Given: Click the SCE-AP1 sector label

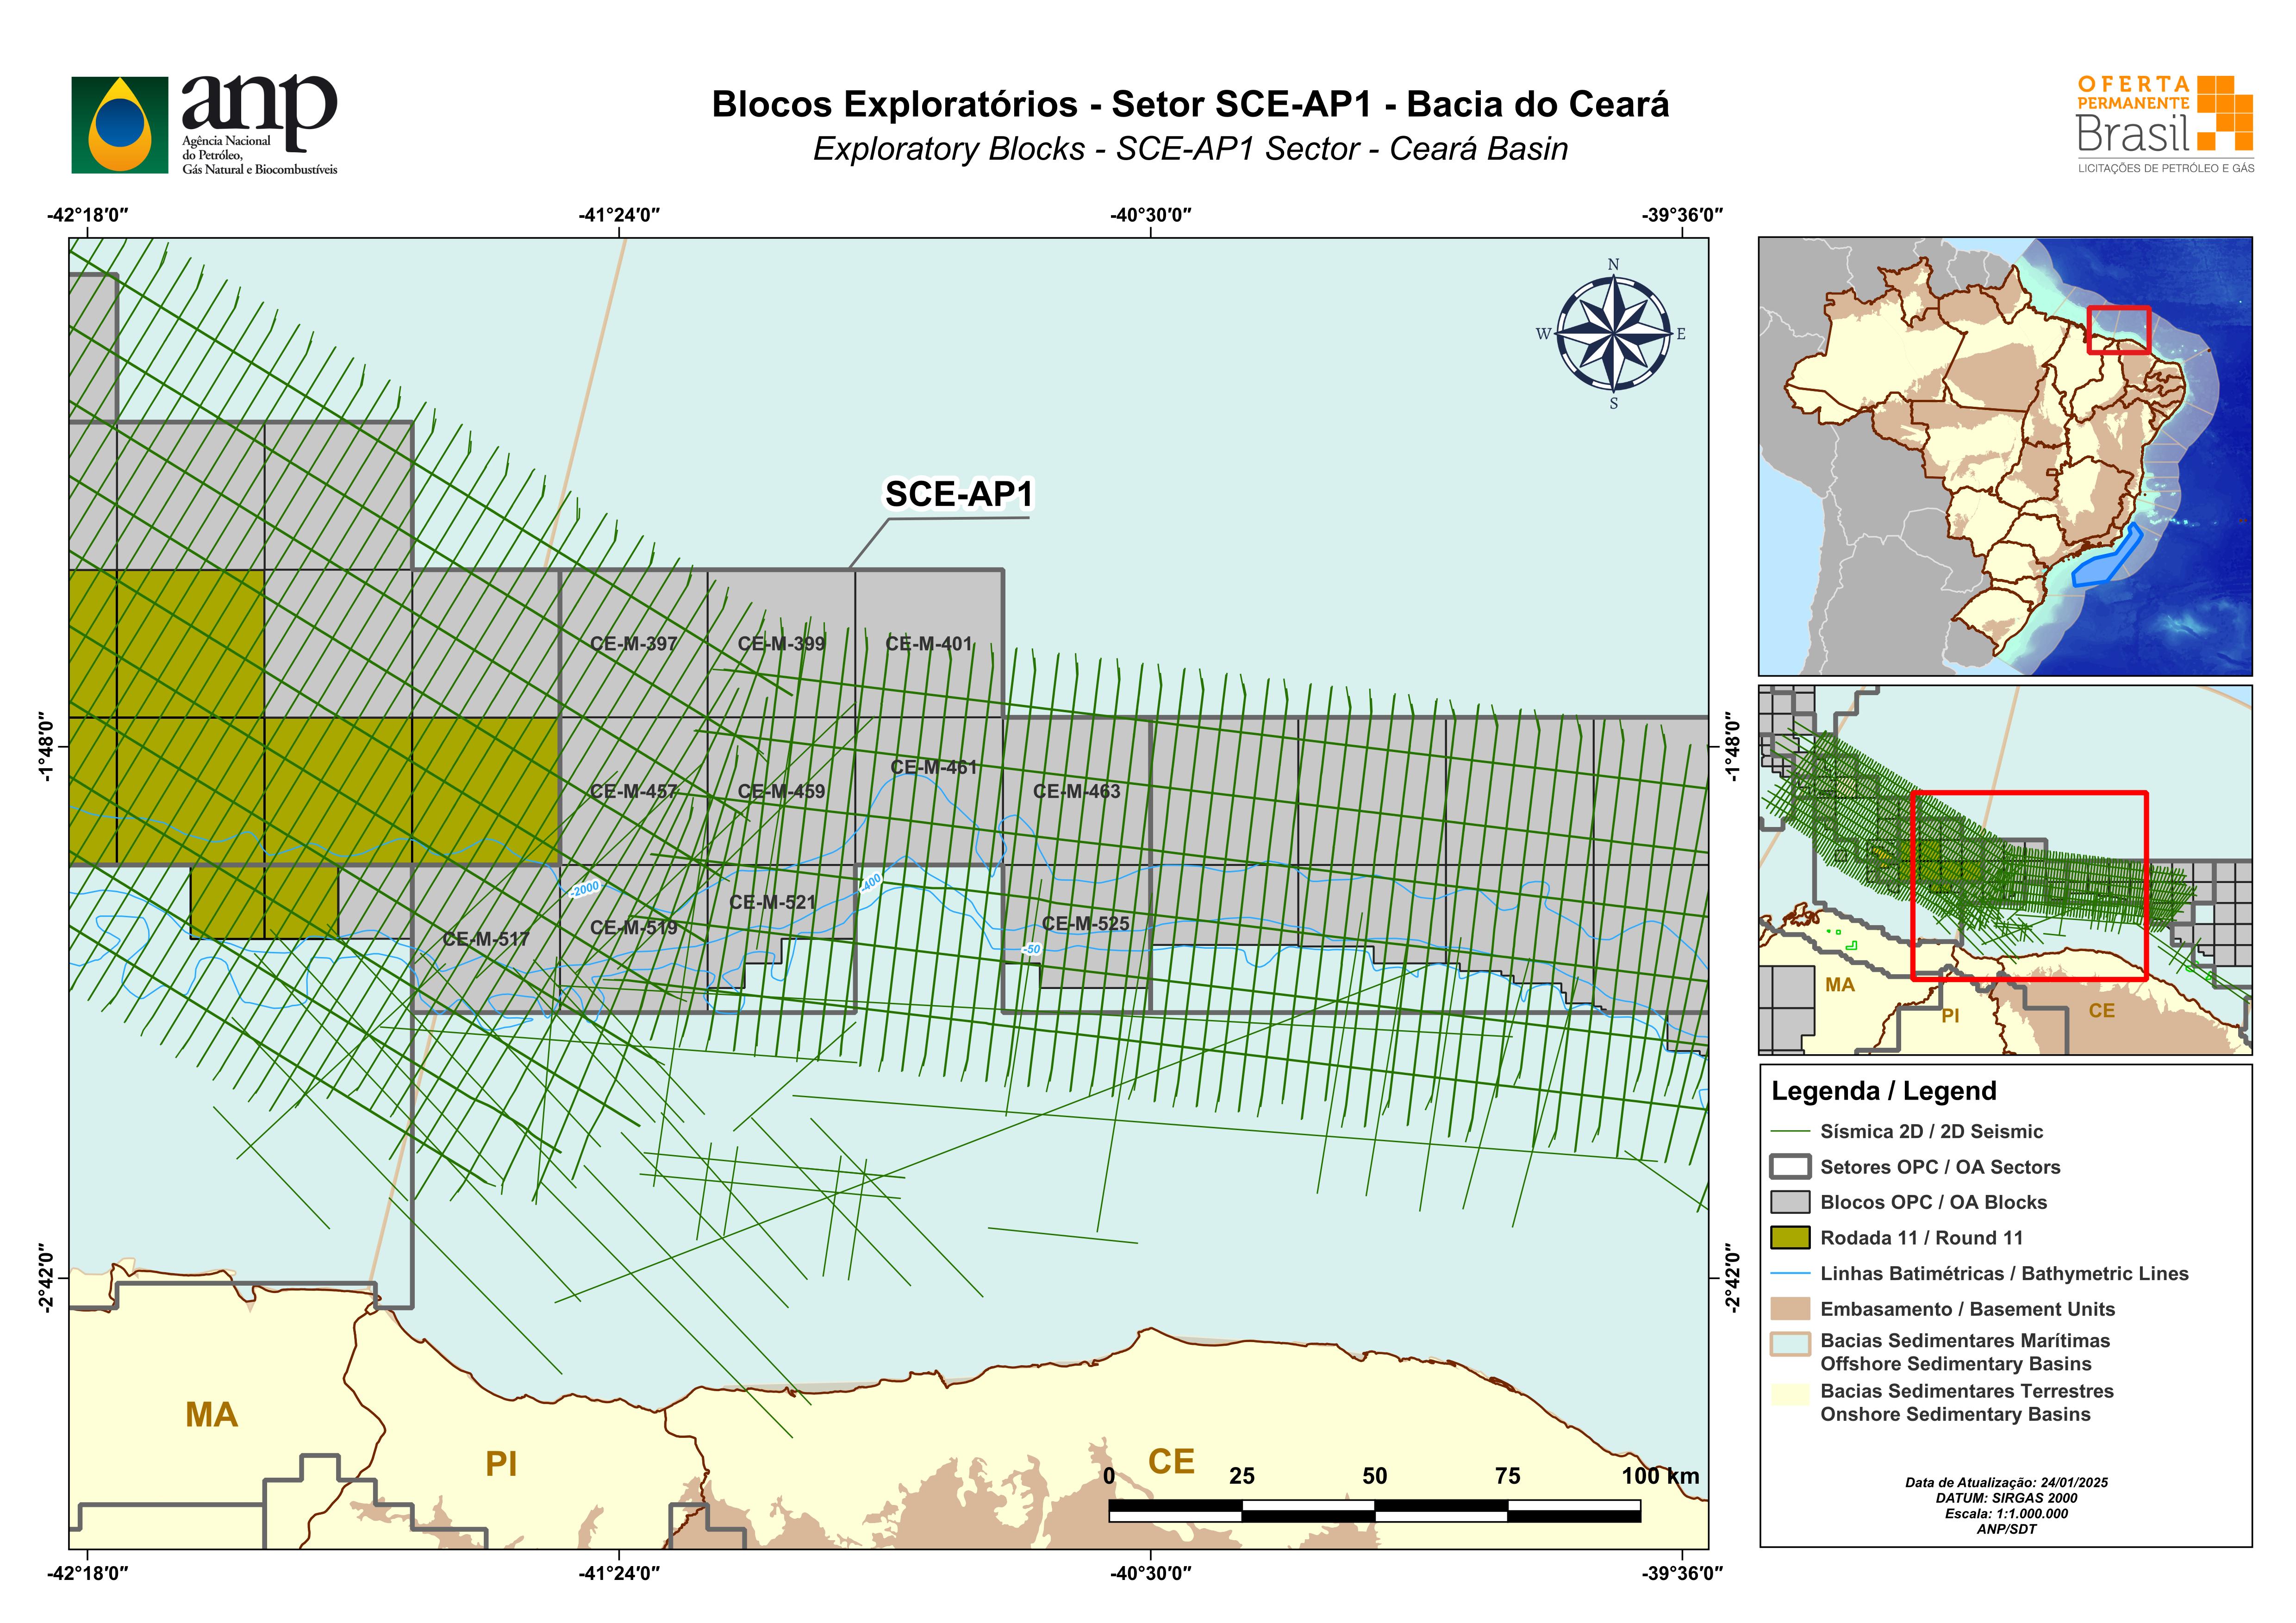Looking at the screenshot, I should coord(958,494).
